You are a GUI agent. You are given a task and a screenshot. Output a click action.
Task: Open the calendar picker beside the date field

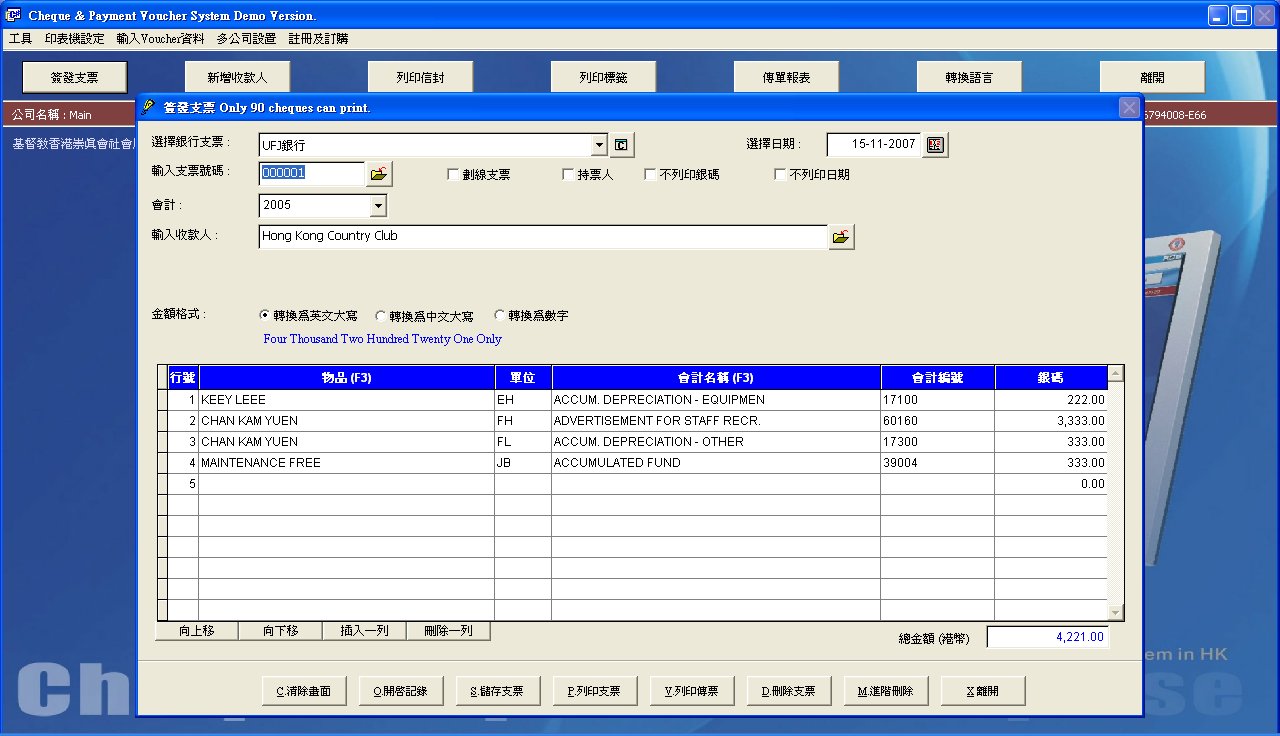(x=935, y=145)
